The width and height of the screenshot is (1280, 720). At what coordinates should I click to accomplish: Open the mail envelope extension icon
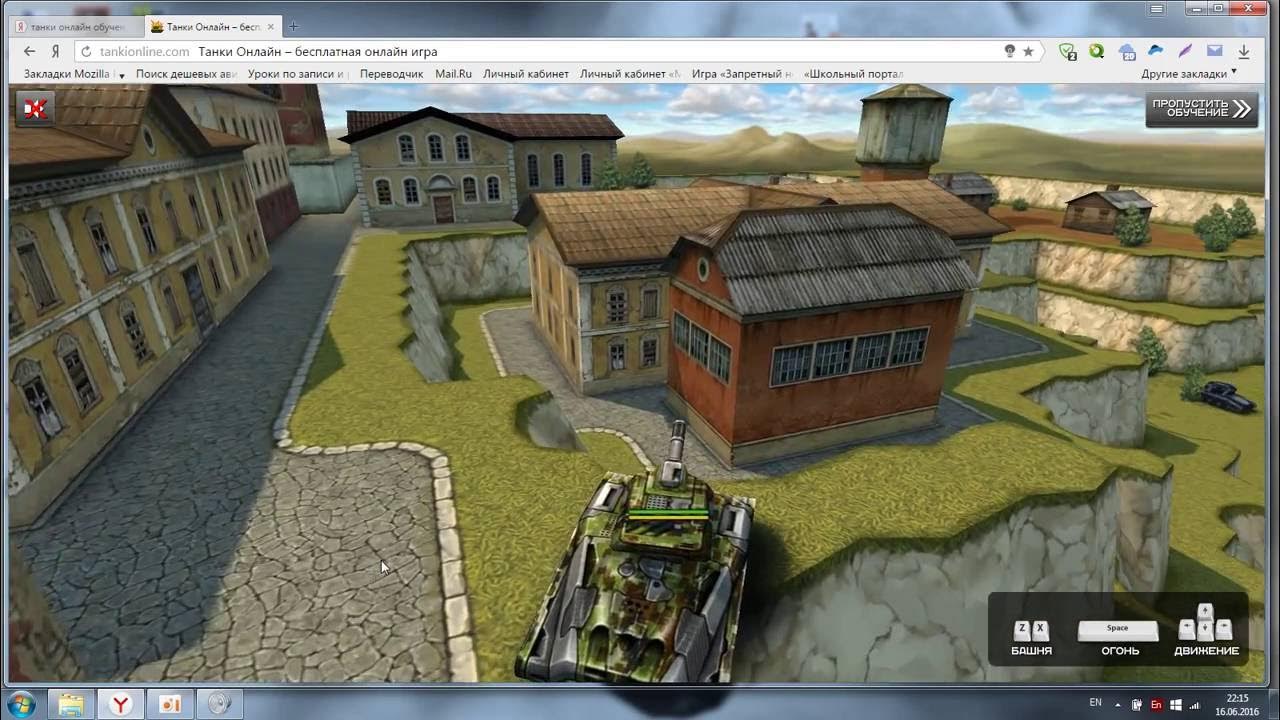tap(1214, 51)
